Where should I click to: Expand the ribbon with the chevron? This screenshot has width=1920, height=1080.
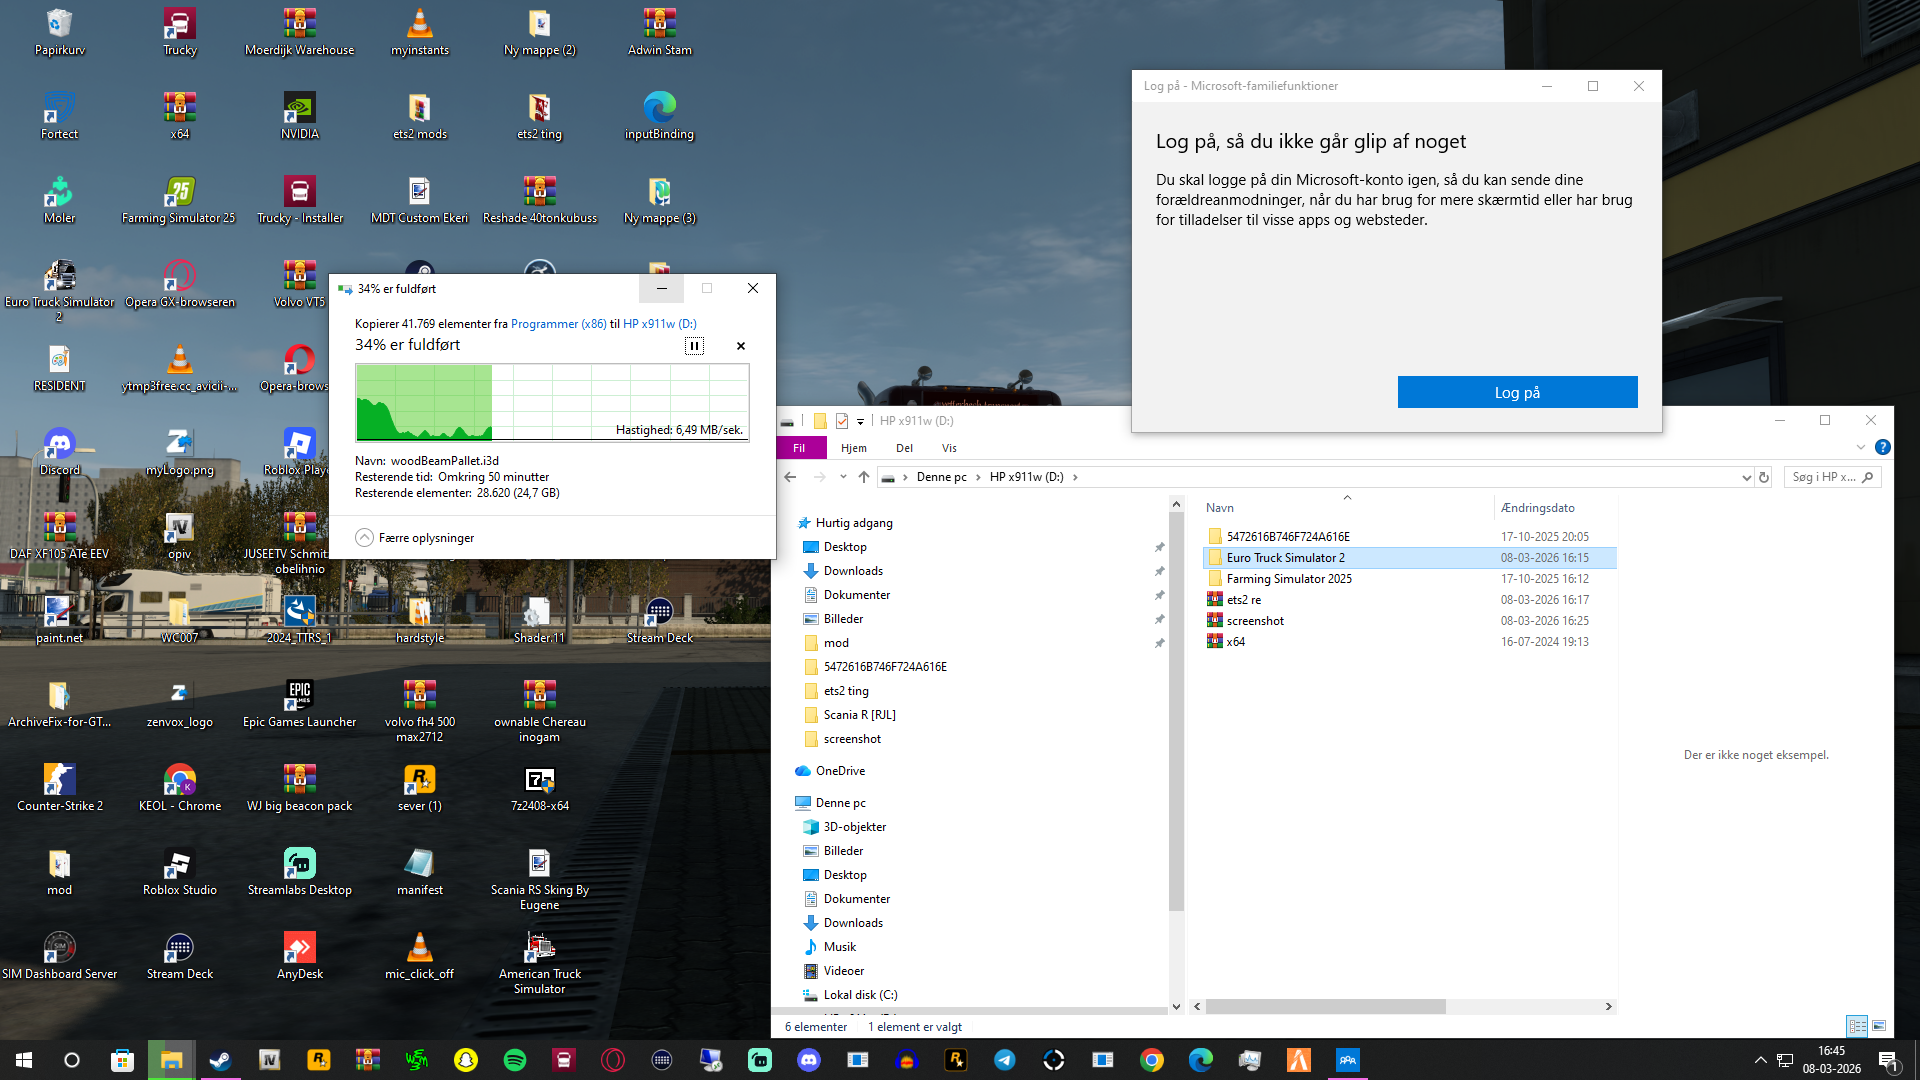1860,448
